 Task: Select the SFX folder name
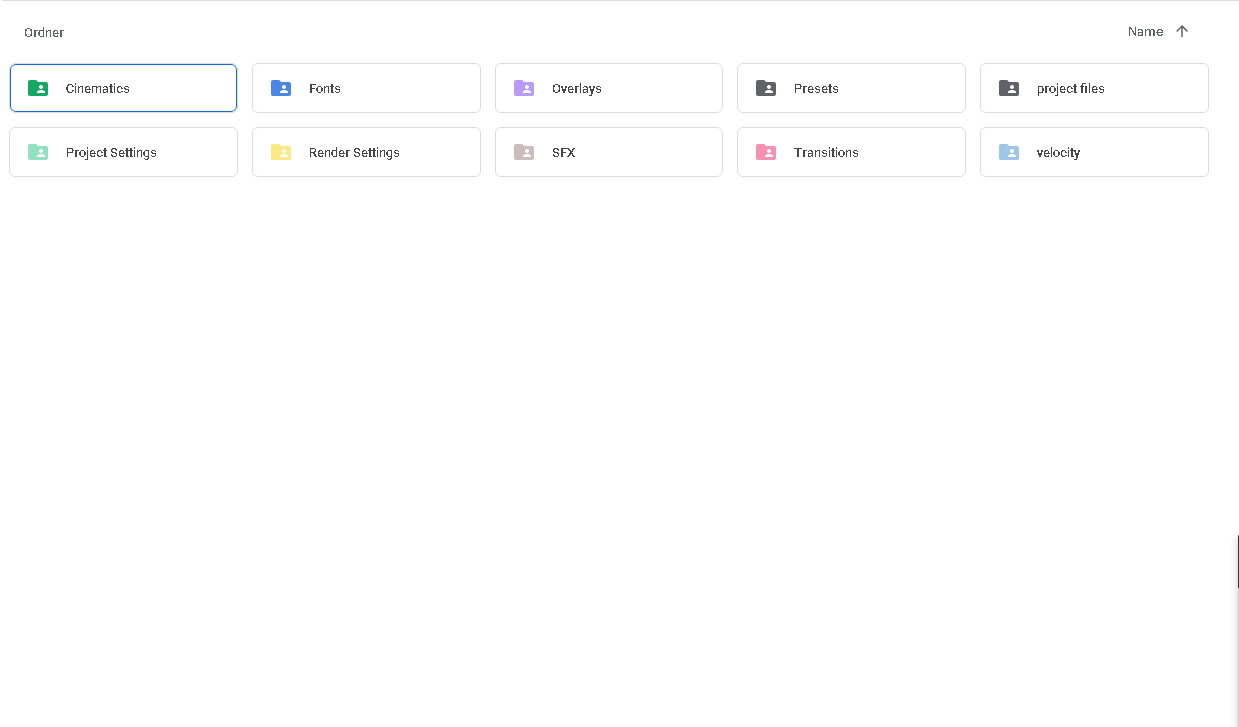(564, 152)
